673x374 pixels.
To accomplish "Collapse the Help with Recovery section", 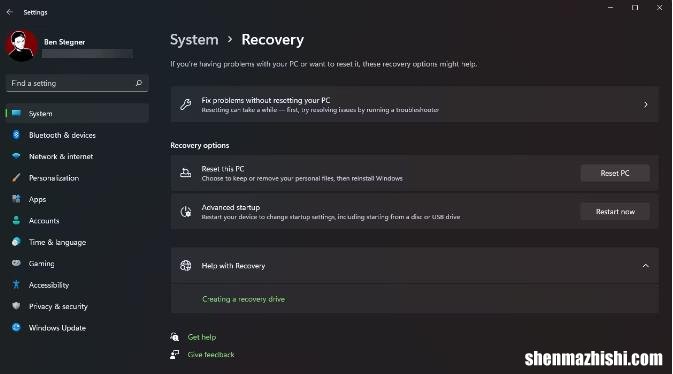I will [645, 266].
